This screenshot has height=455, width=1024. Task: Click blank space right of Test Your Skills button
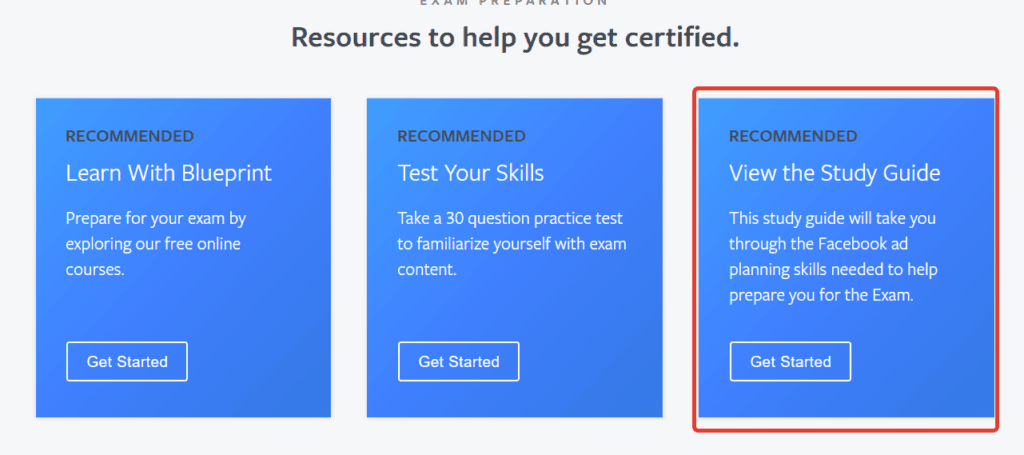tap(590, 362)
